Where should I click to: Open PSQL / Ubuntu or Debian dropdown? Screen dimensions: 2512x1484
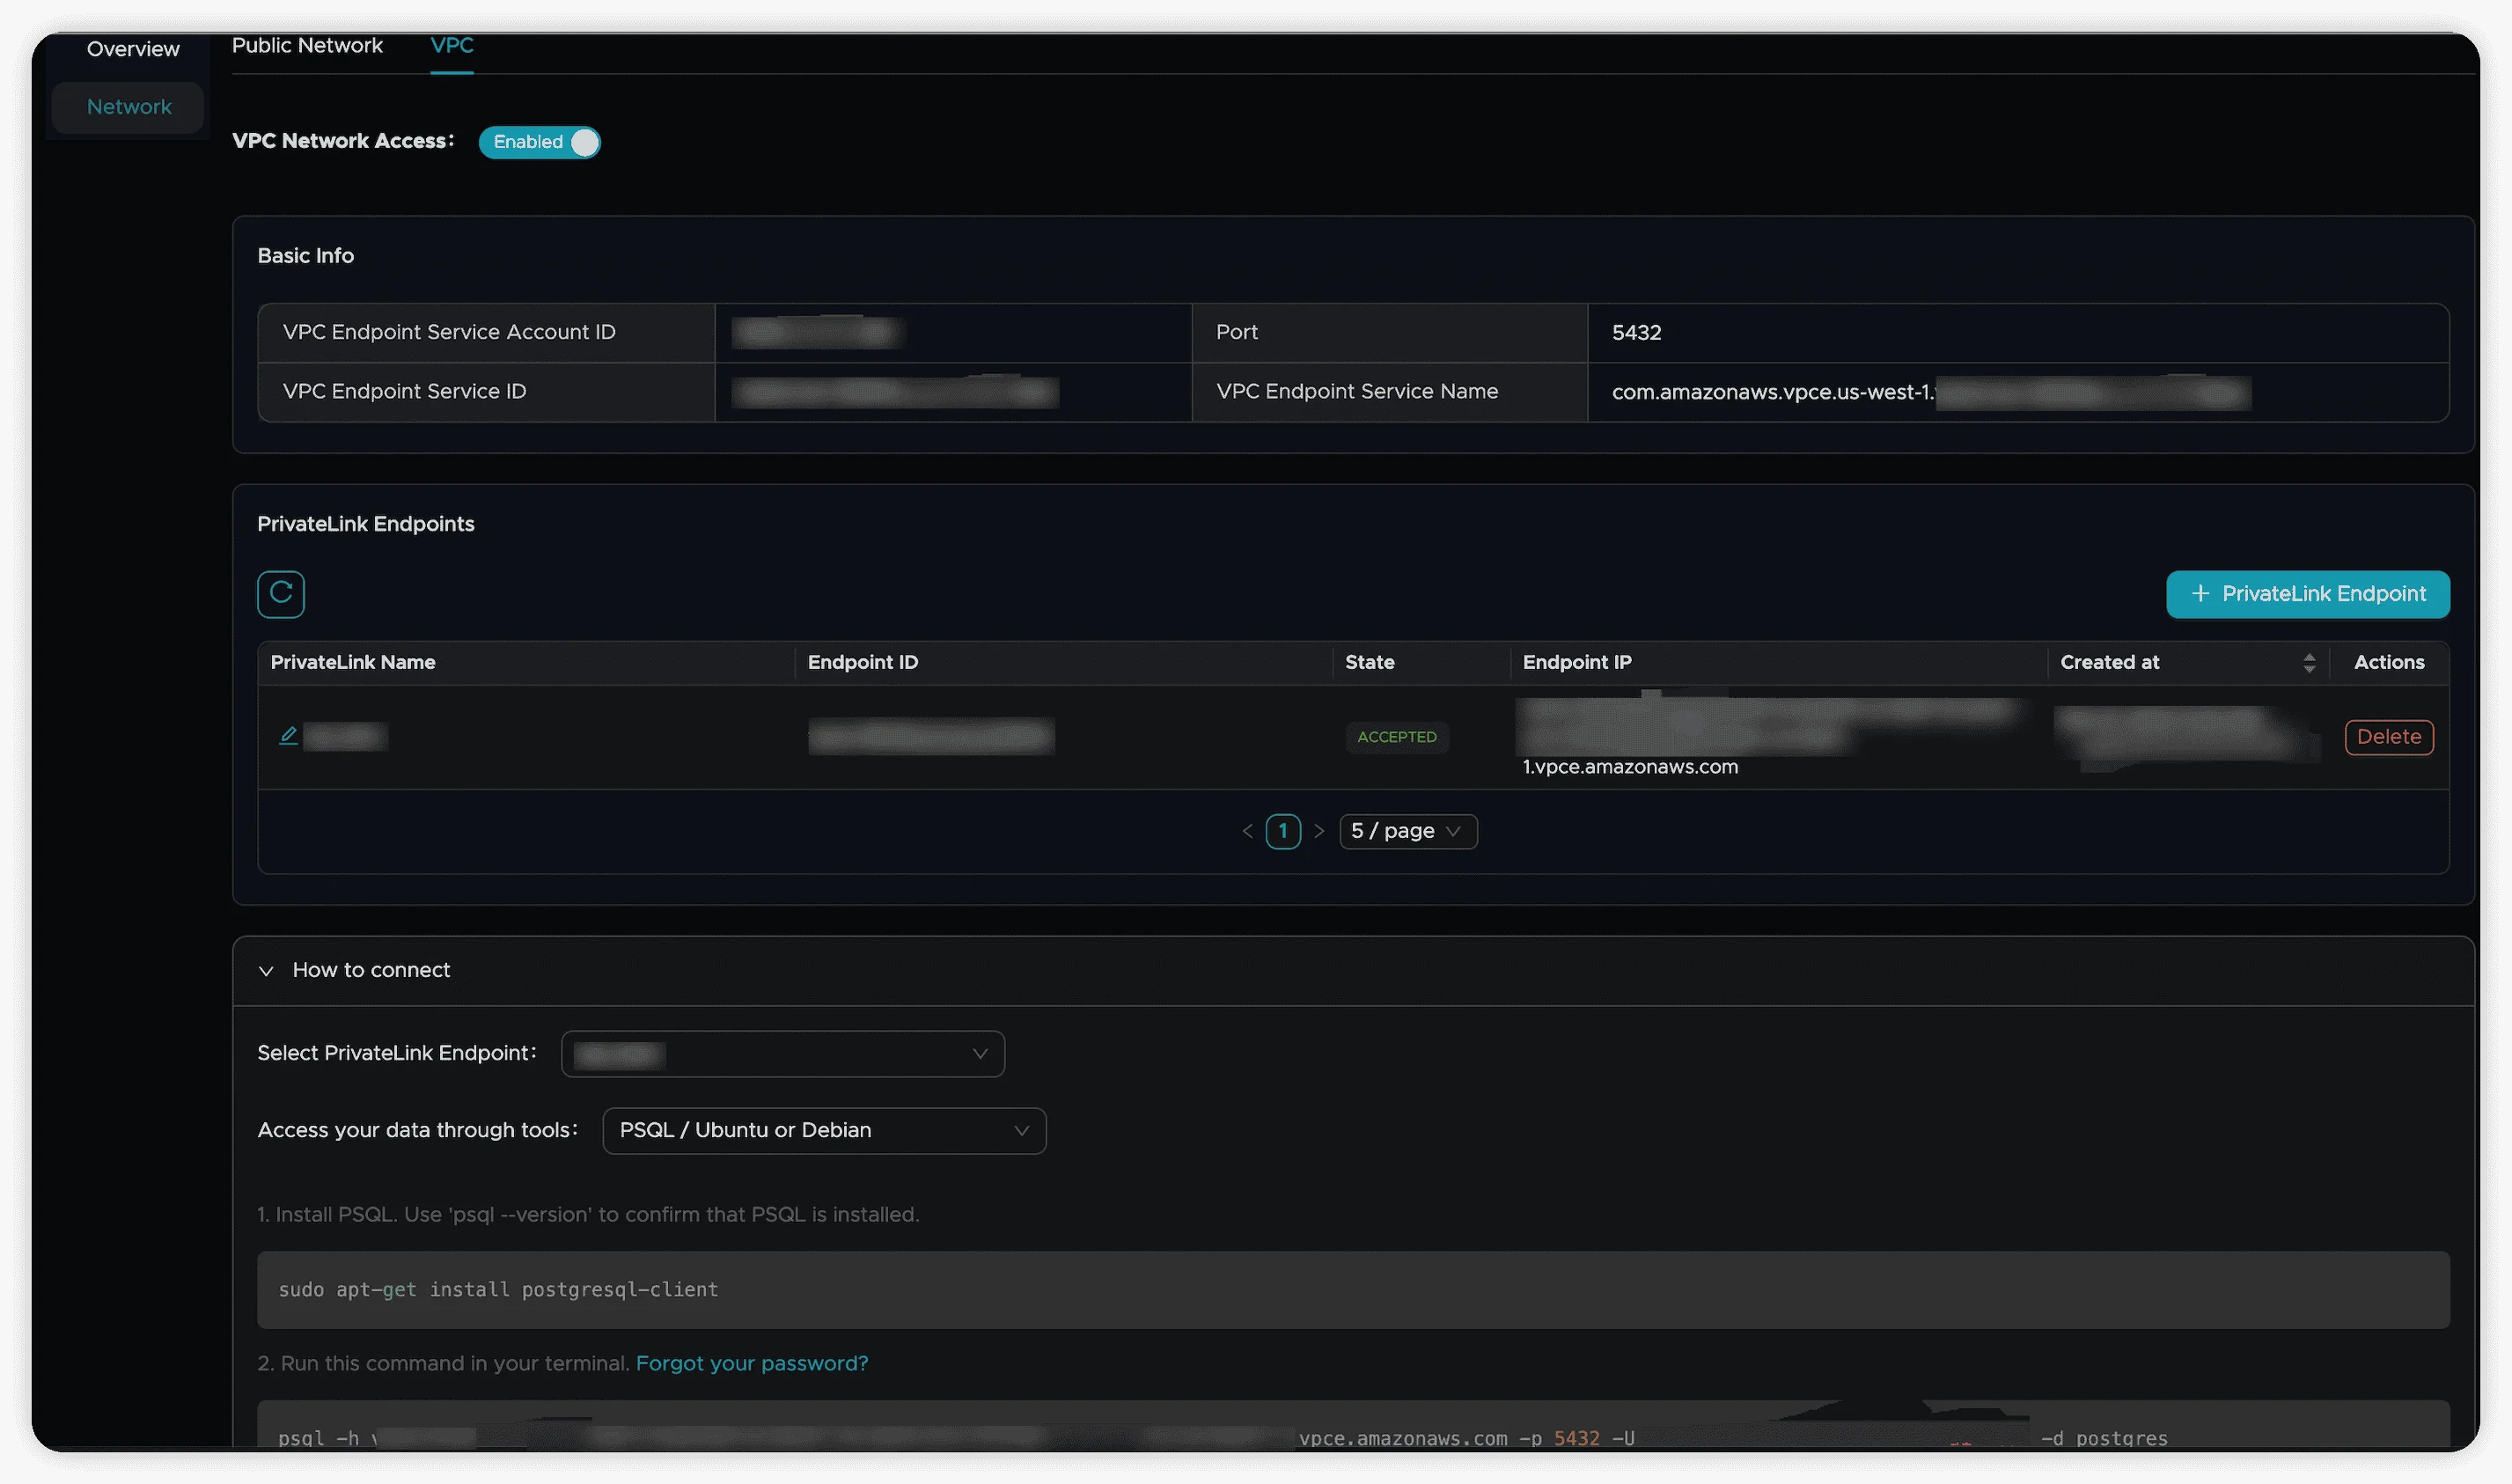pyautogui.click(x=824, y=1131)
